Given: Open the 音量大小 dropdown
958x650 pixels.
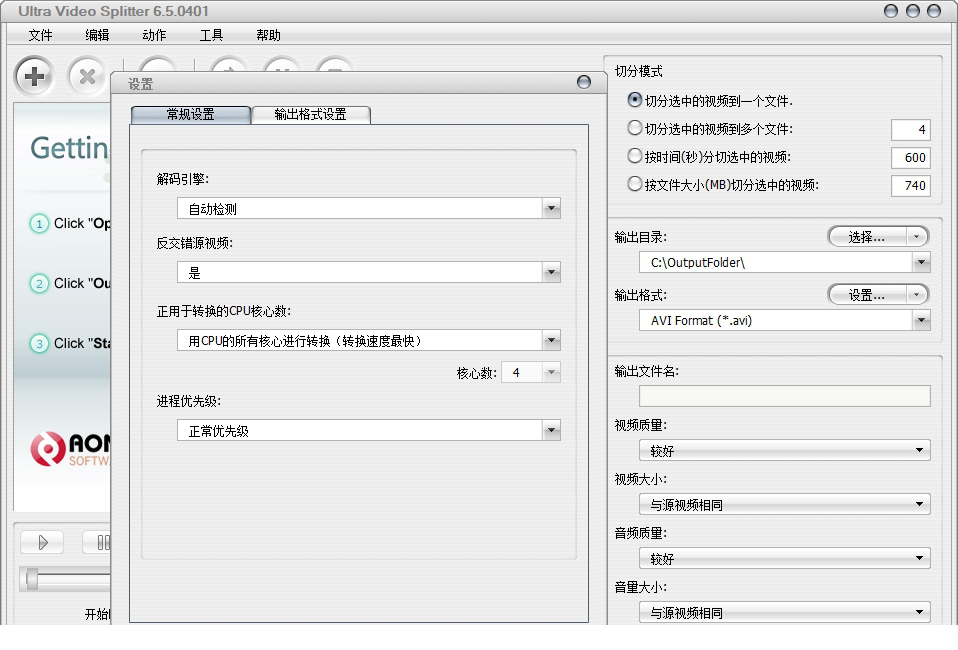Looking at the screenshot, I should coord(784,612).
